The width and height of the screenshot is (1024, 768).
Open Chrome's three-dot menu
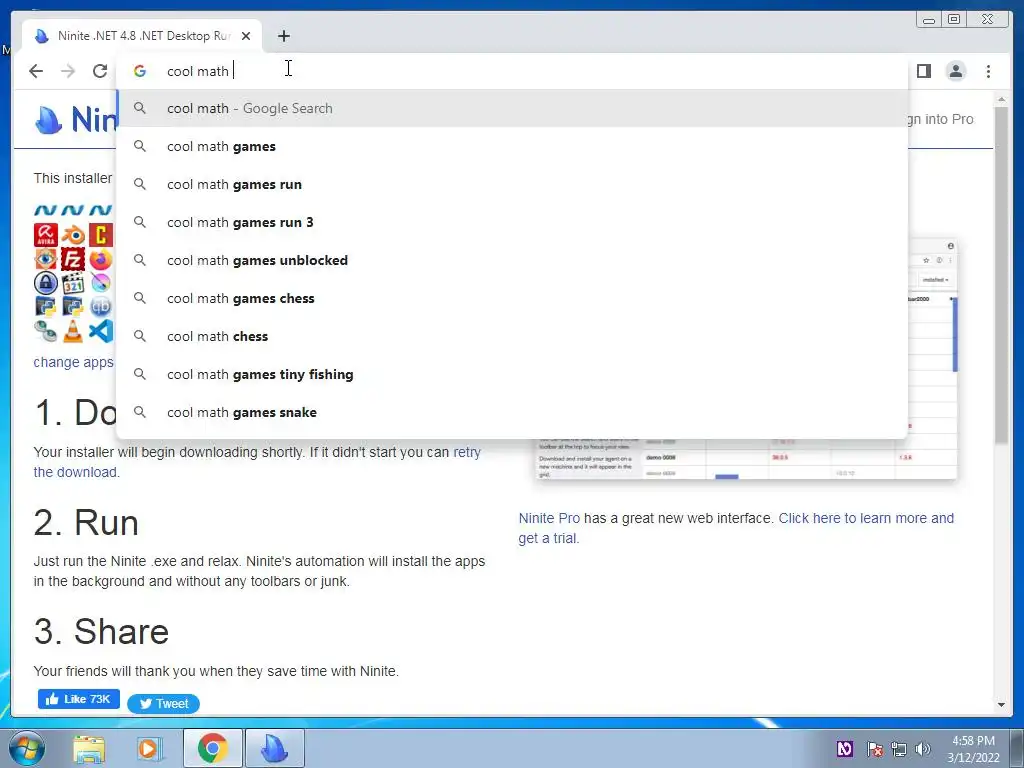click(988, 71)
